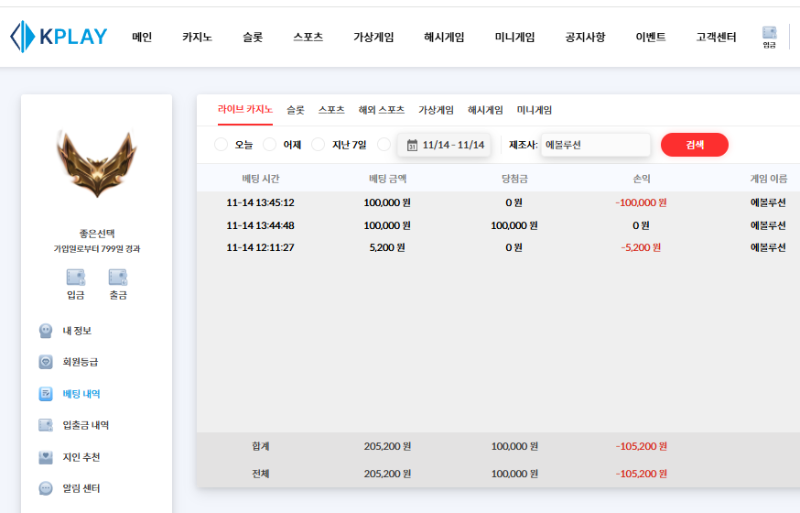
Task: Click the 합계 row label
Action: click(260, 446)
